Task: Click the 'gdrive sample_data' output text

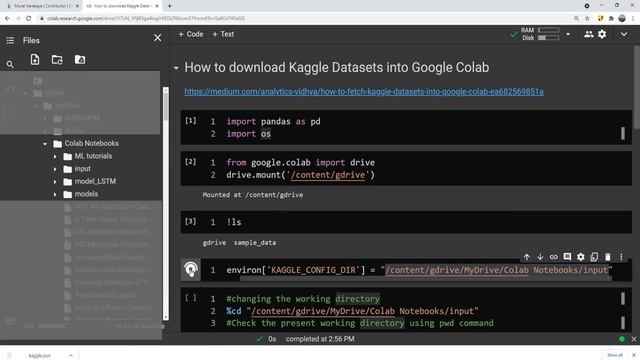Action: tap(239, 243)
